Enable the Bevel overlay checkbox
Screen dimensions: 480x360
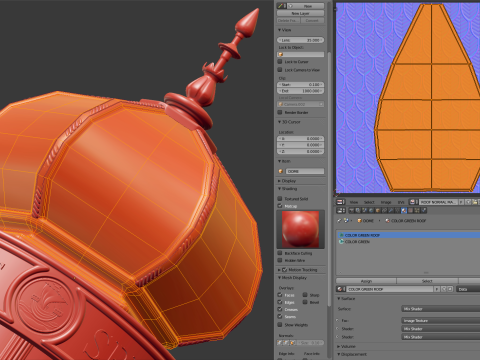click(x=305, y=302)
